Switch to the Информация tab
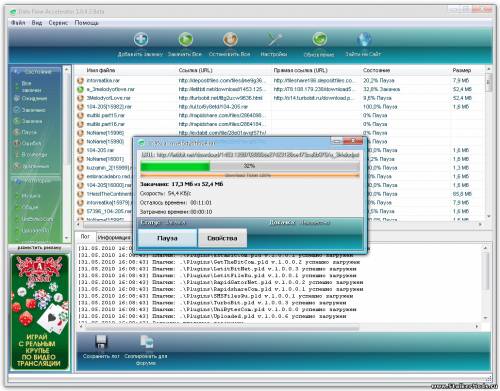 point(114,237)
